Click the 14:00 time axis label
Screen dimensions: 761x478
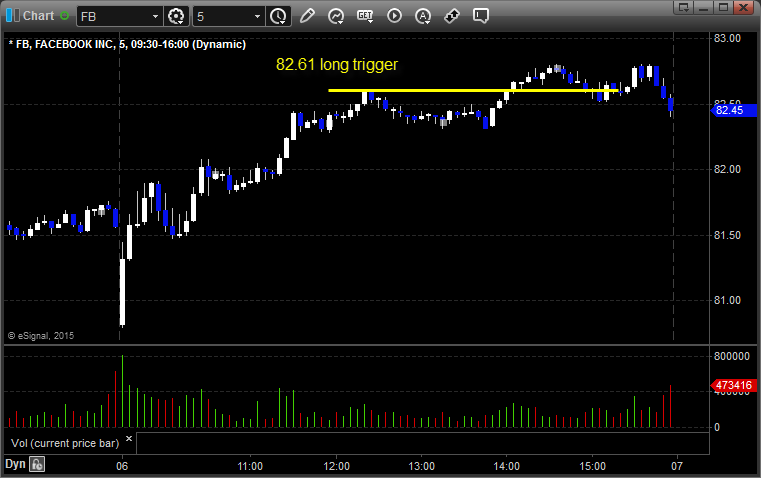coord(507,466)
